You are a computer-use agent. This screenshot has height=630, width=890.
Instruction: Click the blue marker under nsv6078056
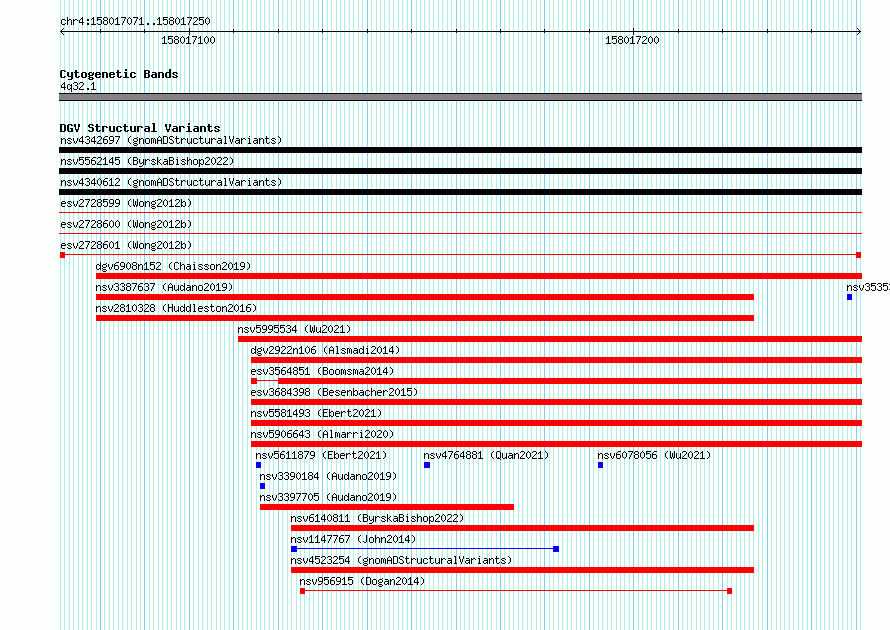pyautogui.click(x=601, y=465)
